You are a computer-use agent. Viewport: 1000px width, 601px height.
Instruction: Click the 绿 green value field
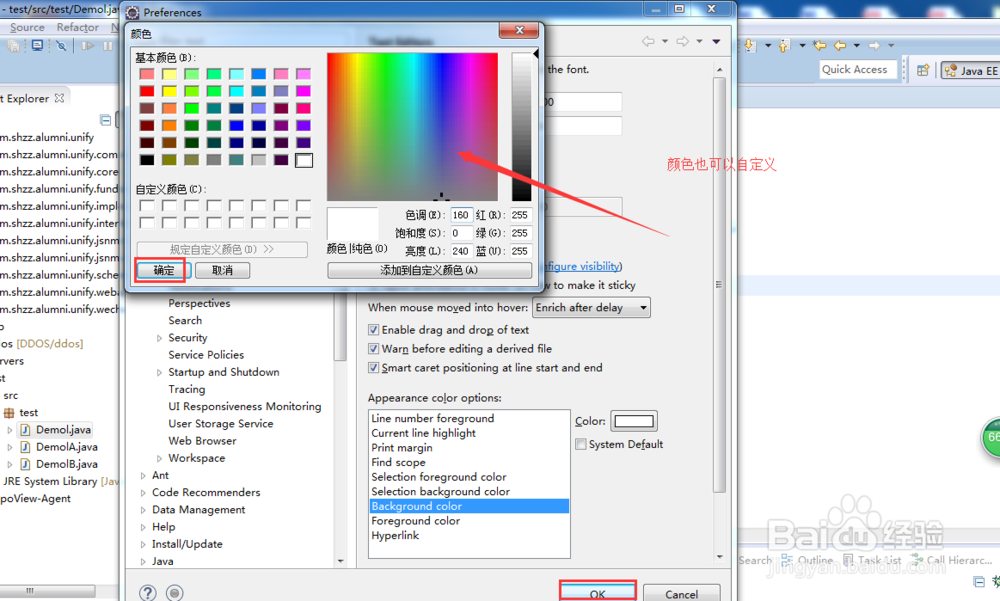click(x=520, y=233)
